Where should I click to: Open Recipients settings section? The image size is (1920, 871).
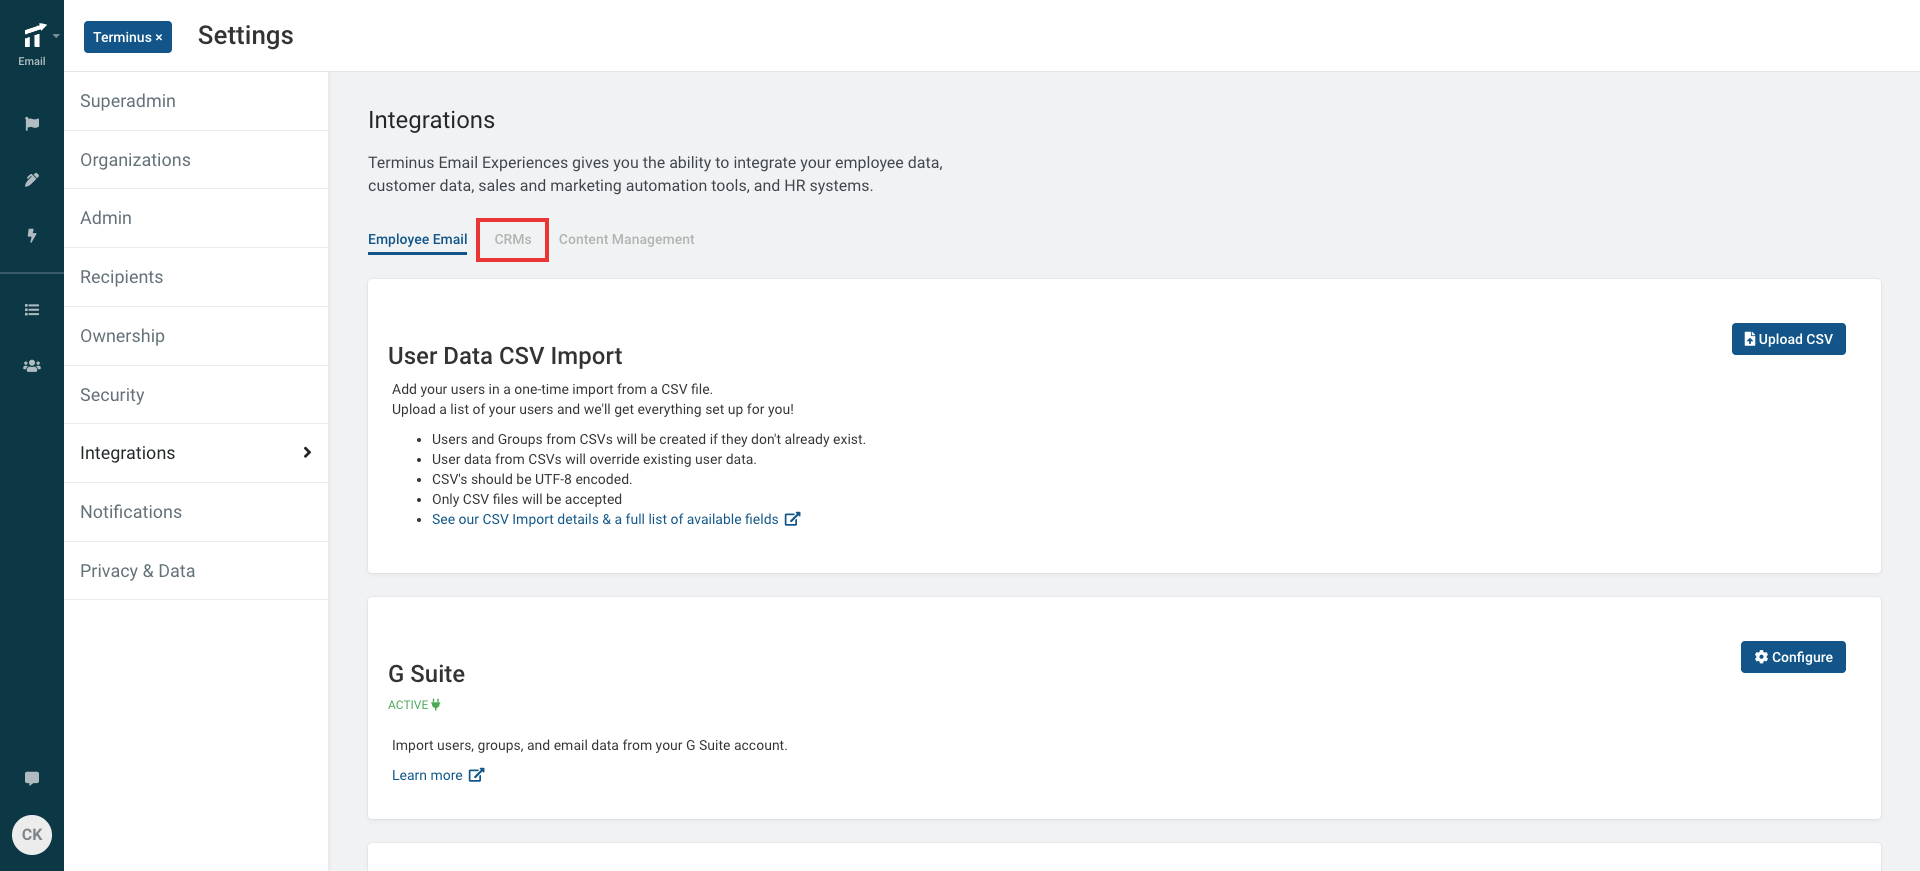pos(196,277)
